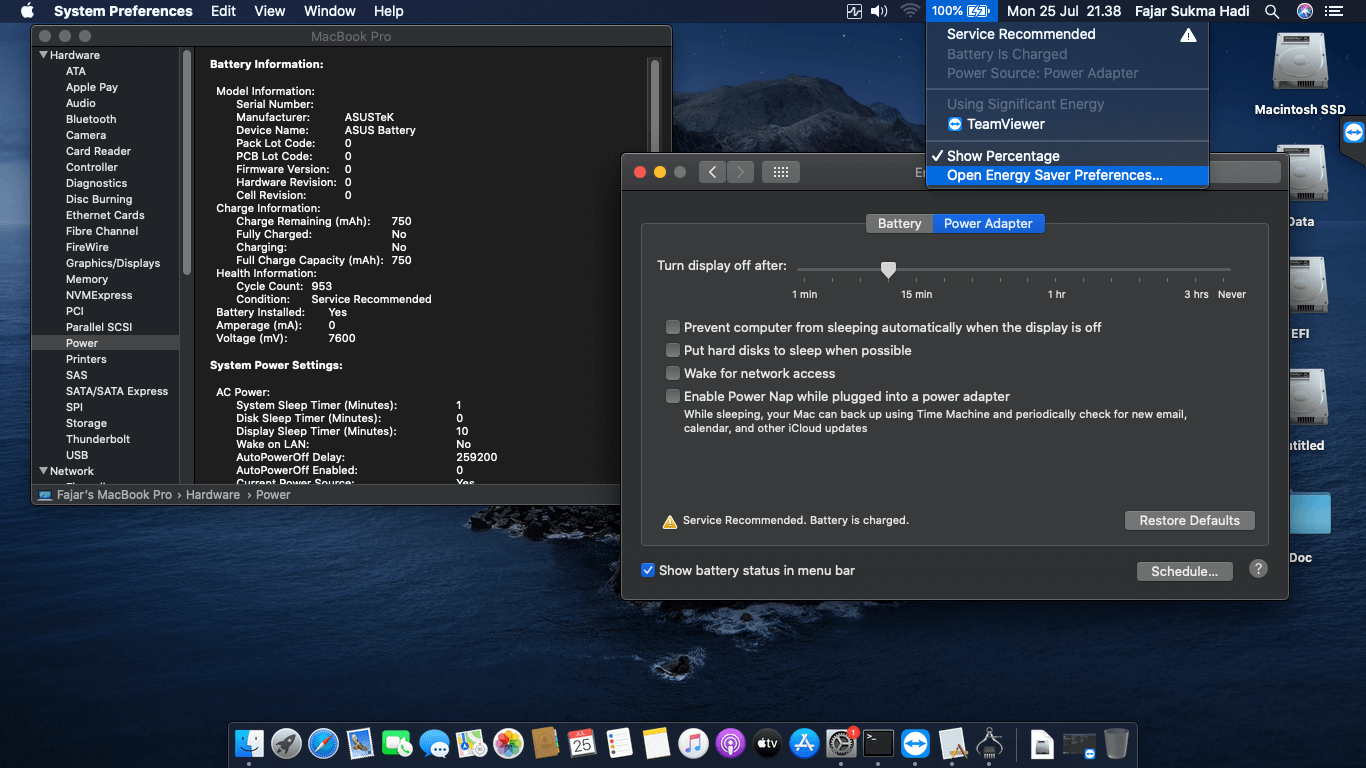
Task: Switch to the Battery tab
Action: [x=899, y=223]
